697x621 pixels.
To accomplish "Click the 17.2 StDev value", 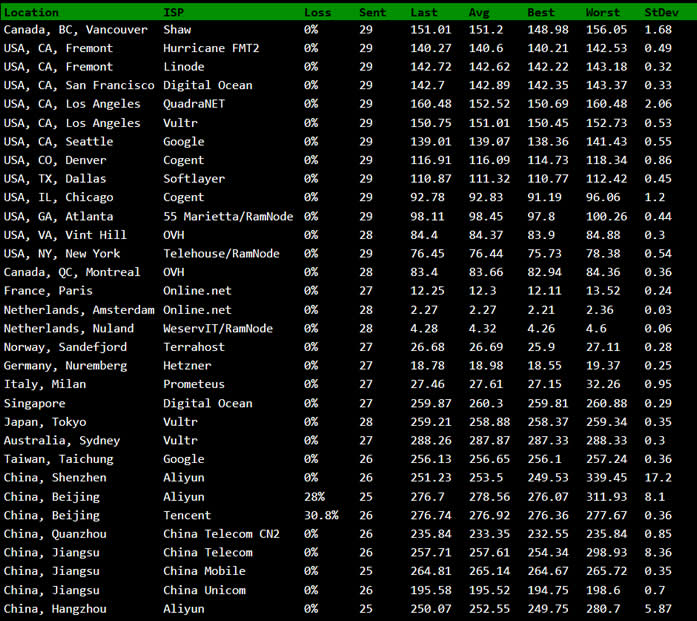I will pyautogui.click(x=658, y=478).
